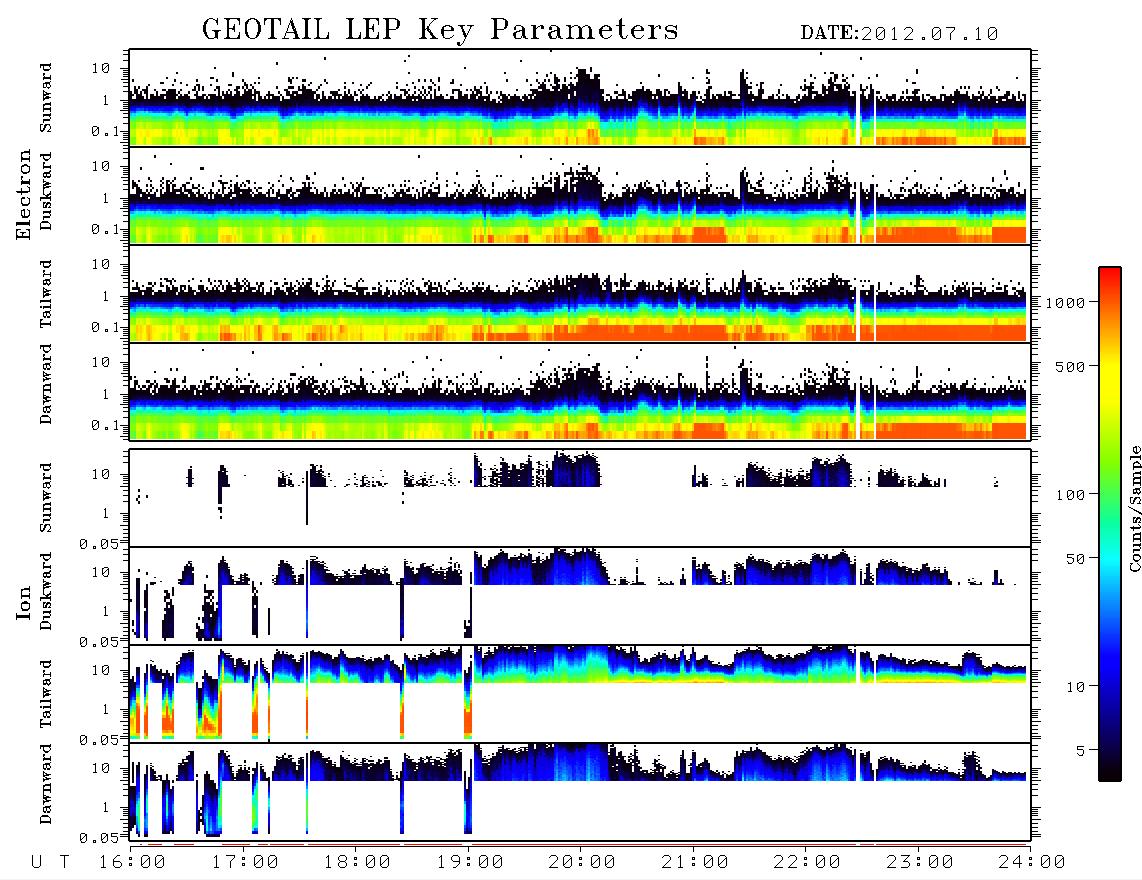1142x880 pixels.
Task: Click inside the Electron Duskward spectrogram panel
Action: point(580,195)
